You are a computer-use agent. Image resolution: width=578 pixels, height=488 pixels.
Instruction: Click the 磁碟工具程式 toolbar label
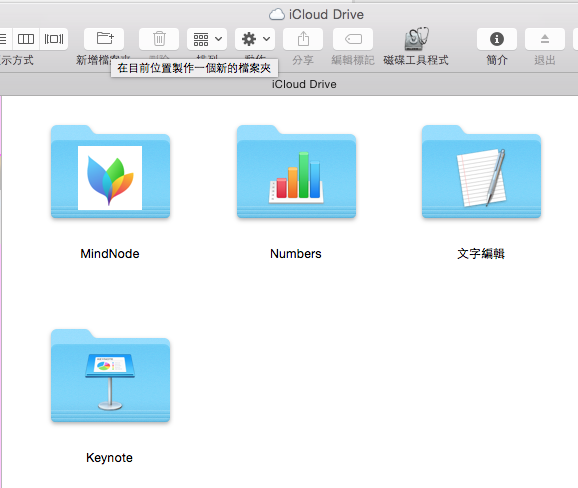click(416, 60)
